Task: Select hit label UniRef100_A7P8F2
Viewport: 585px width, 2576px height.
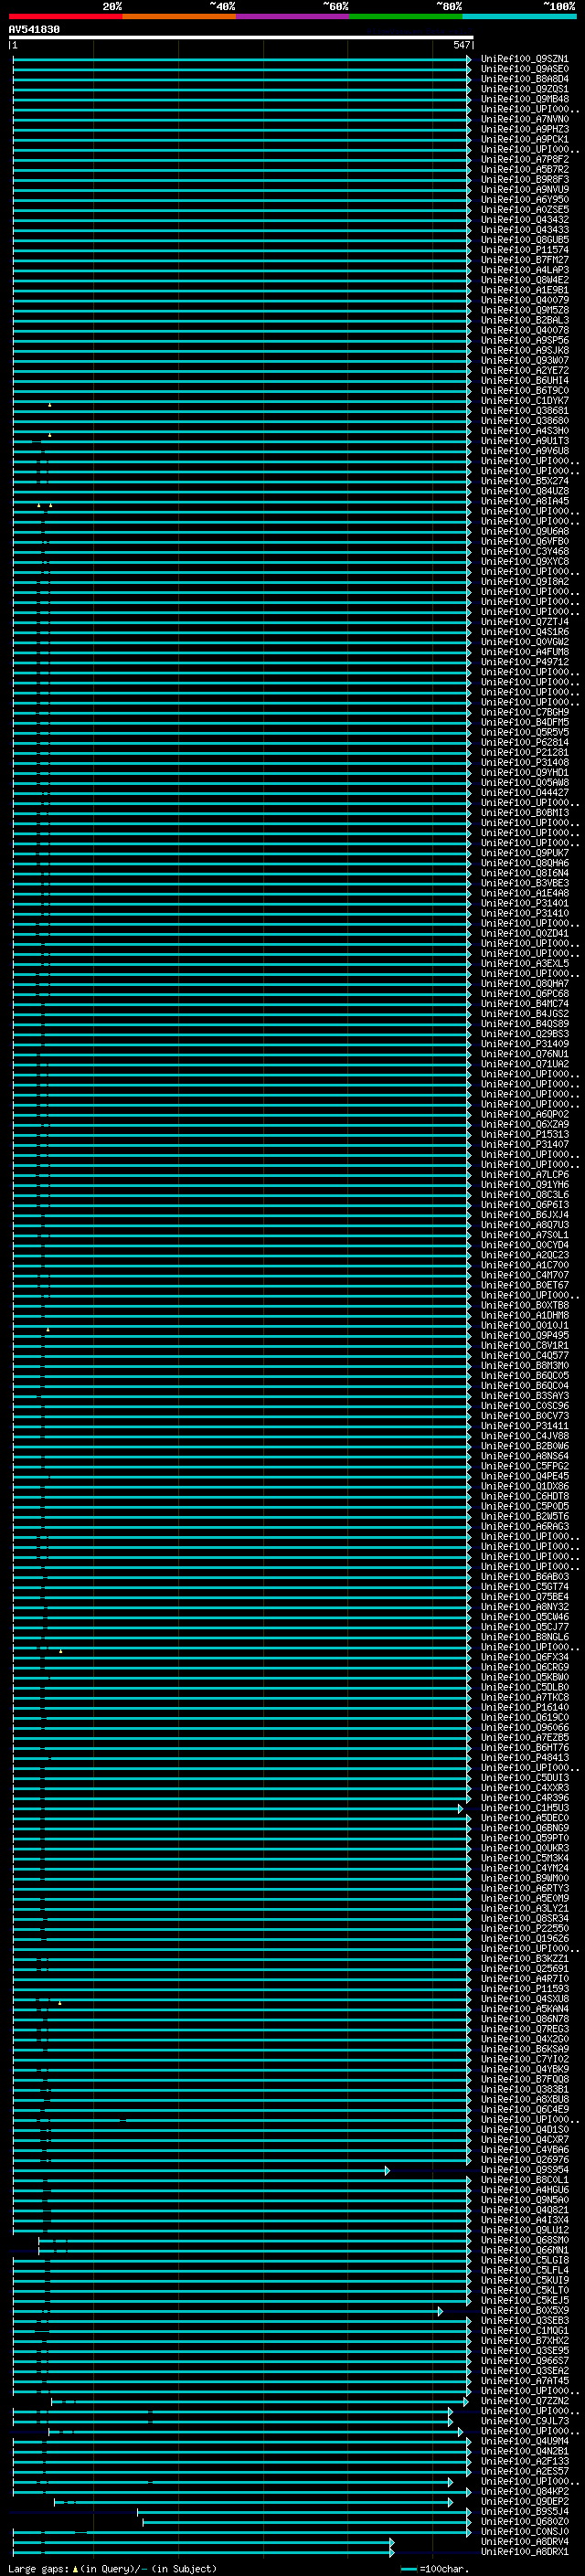Action: coord(524,159)
